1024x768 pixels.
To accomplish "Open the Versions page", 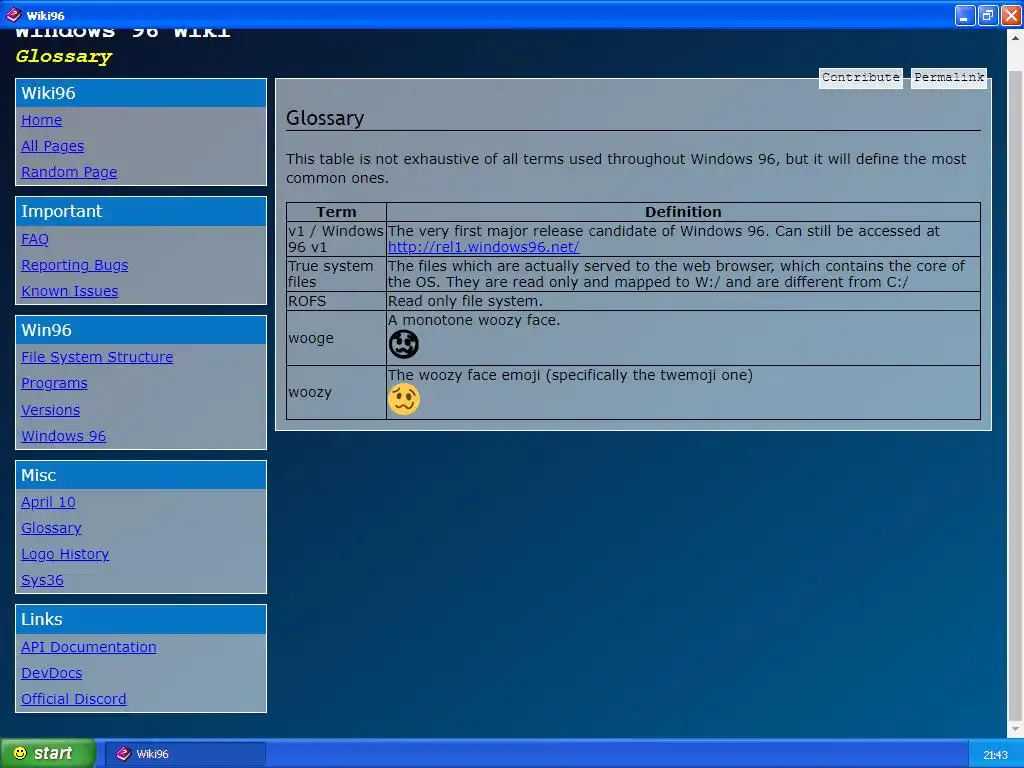I will click(x=50, y=410).
